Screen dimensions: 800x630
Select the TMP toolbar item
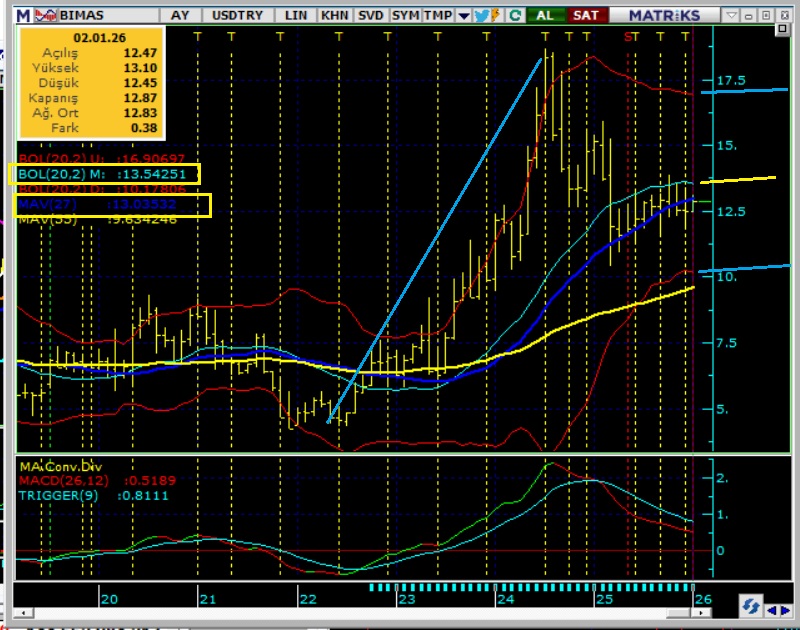point(437,16)
